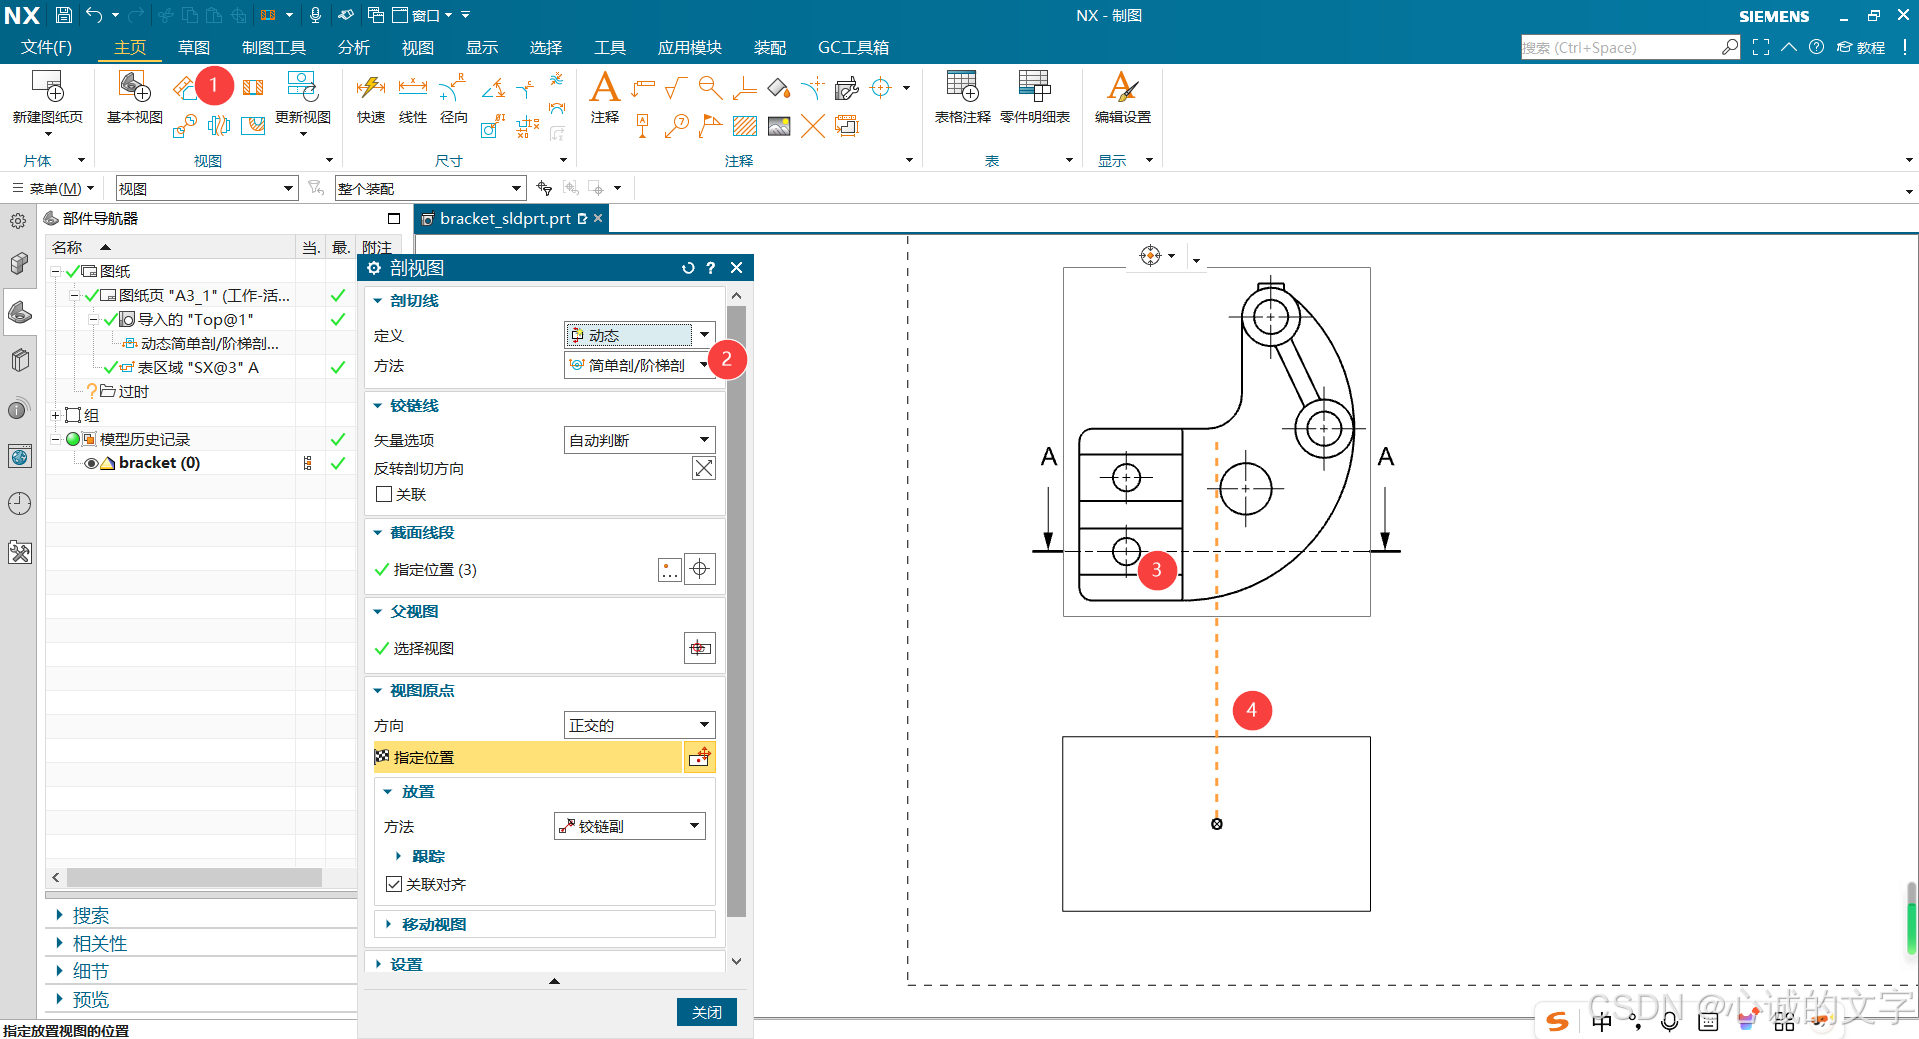This screenshot has width=1919, height=1039.
Task: Open the placement method 铰链副 dropdown
Action: click(630, 826)
